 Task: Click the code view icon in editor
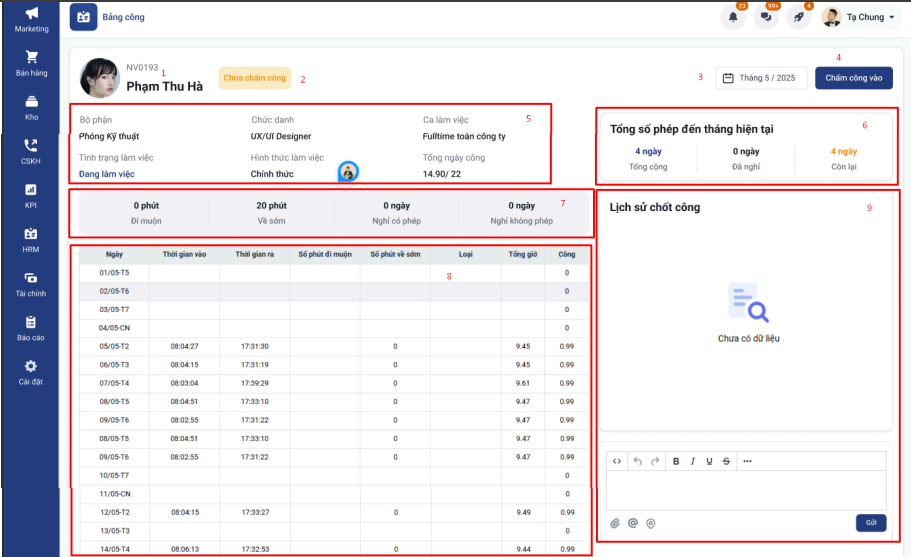click(x=617, y=461)
